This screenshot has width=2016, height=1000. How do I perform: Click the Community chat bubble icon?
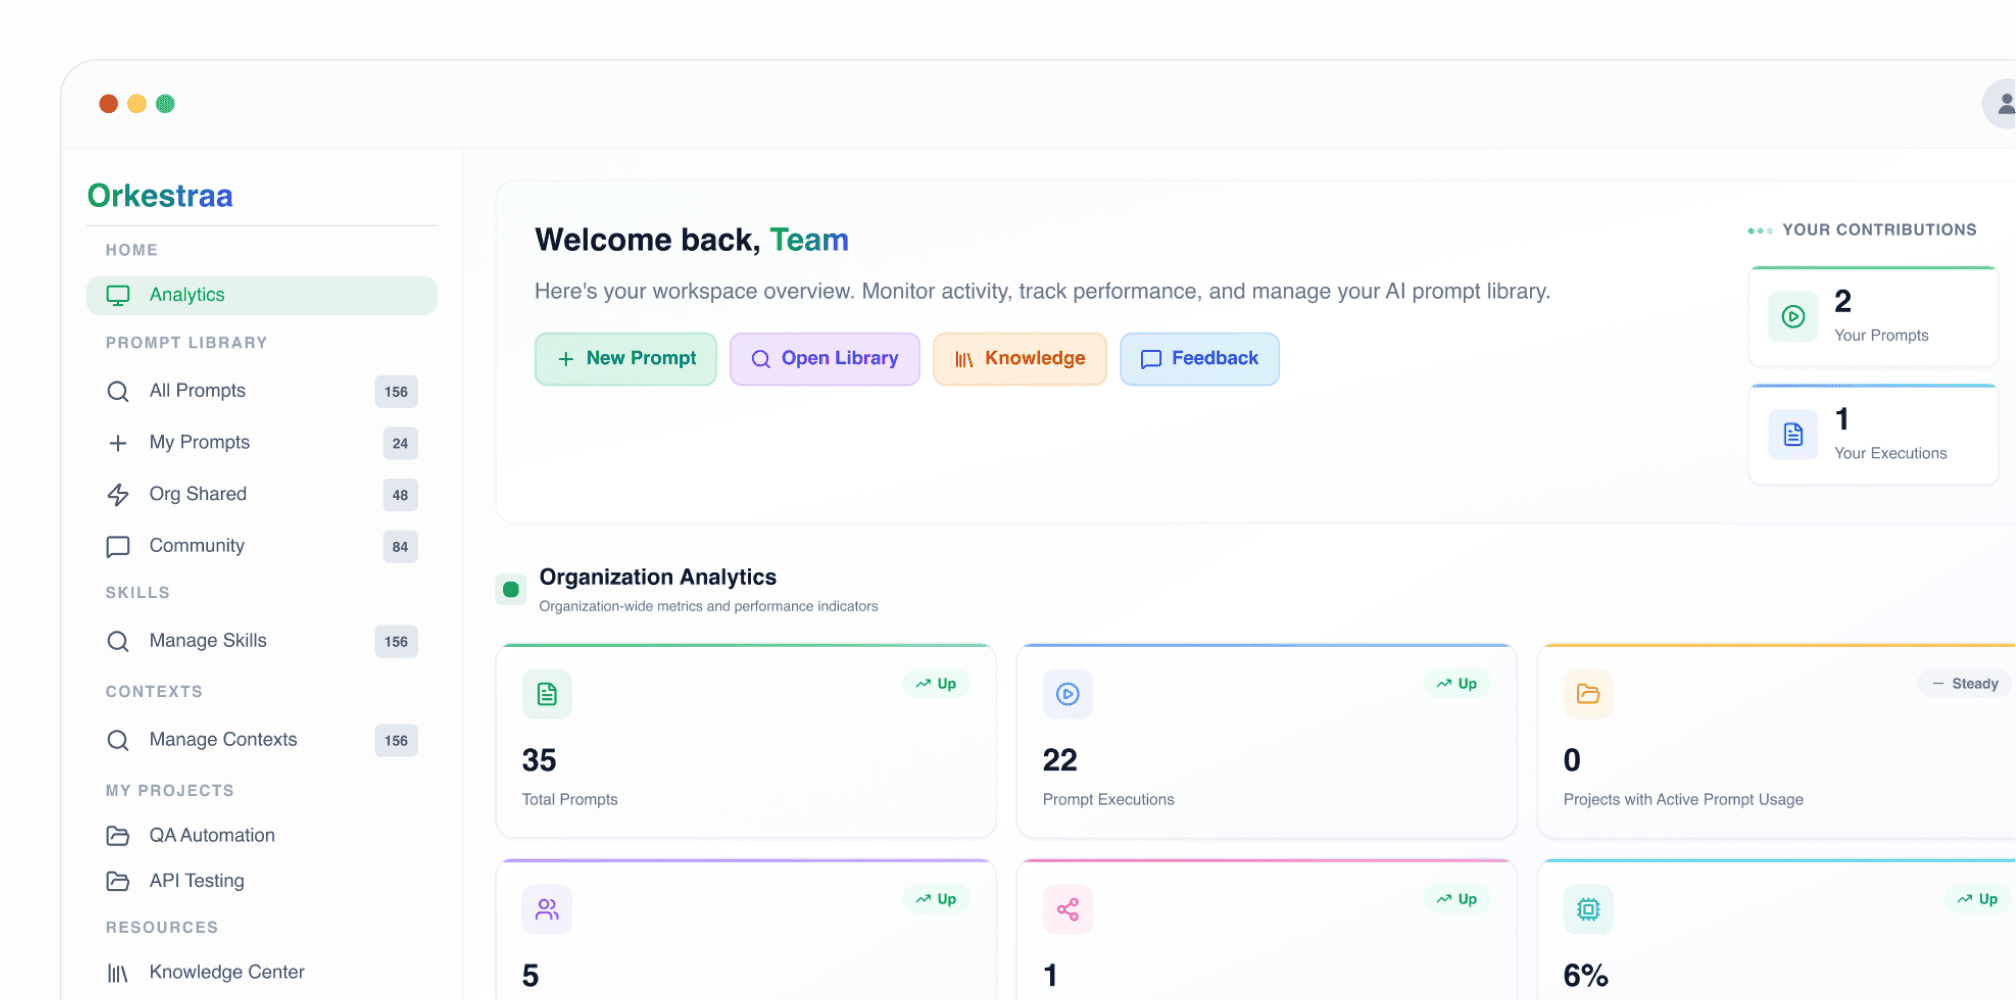coord(118,546)
